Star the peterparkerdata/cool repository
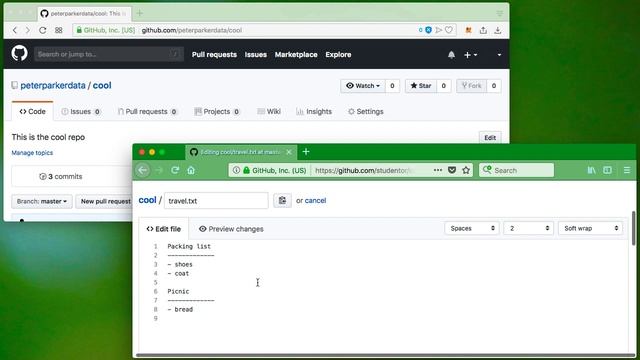 click(x=421, y=86)
